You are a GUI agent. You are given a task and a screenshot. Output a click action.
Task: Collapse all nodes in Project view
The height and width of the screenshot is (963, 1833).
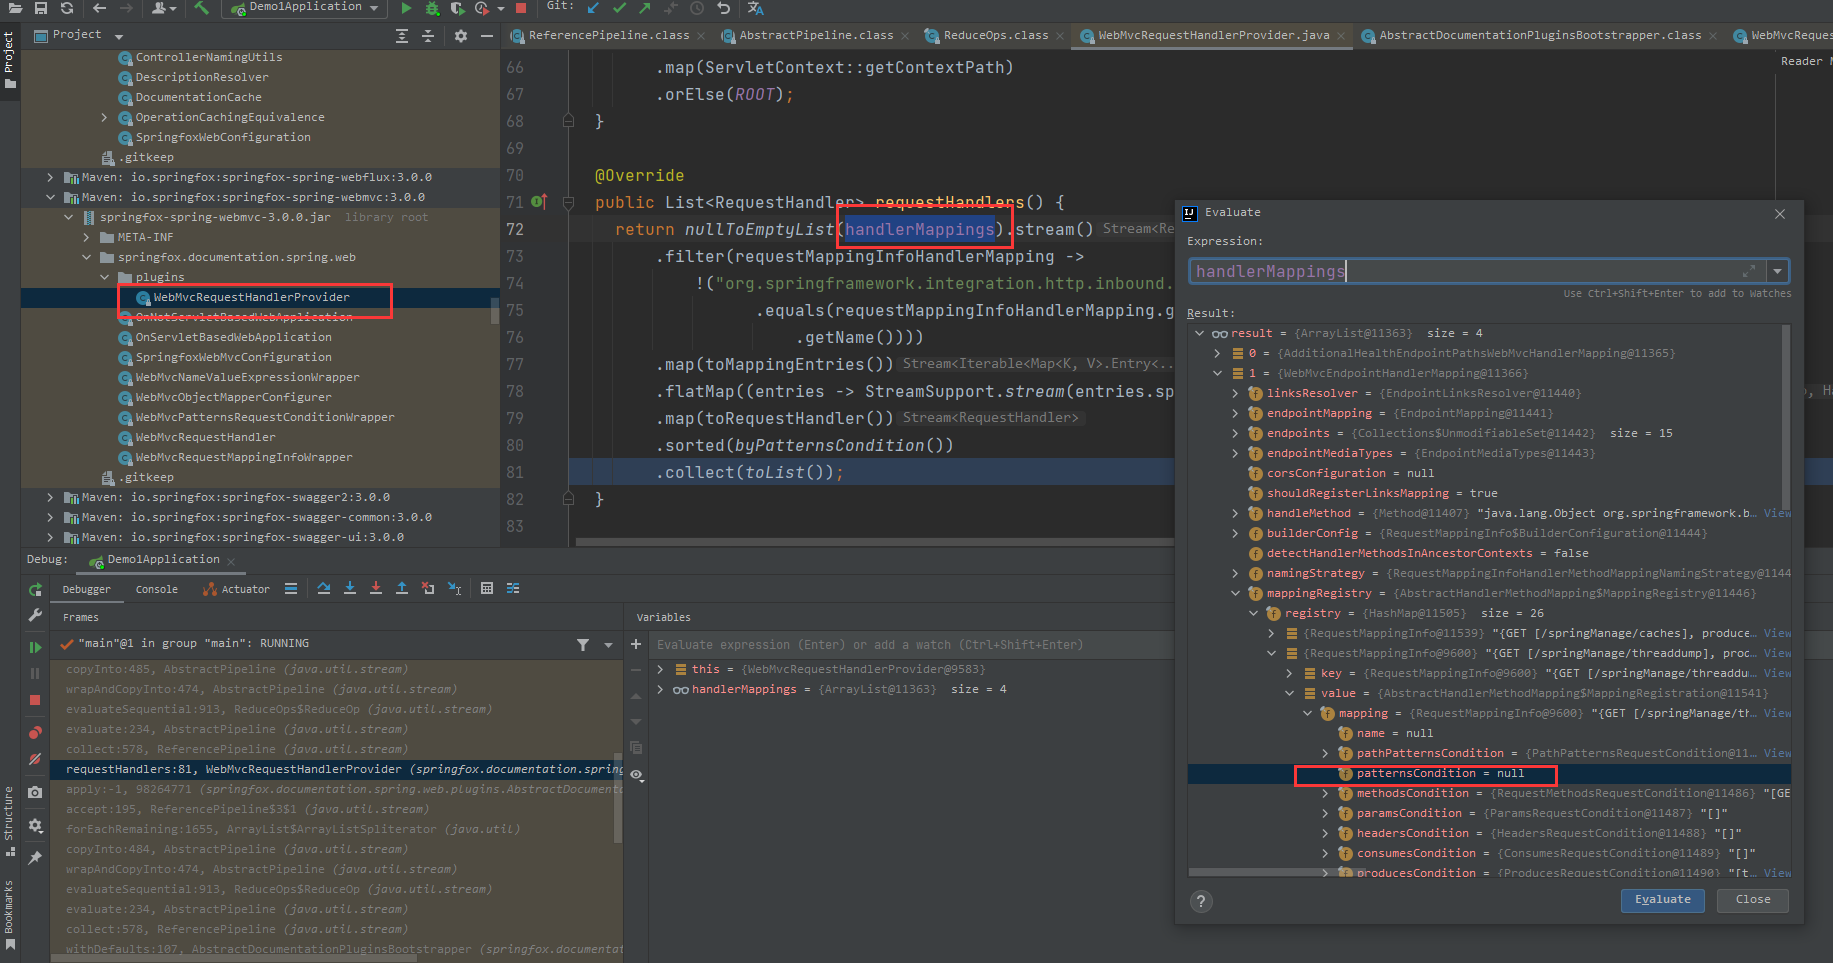(427, 34)
